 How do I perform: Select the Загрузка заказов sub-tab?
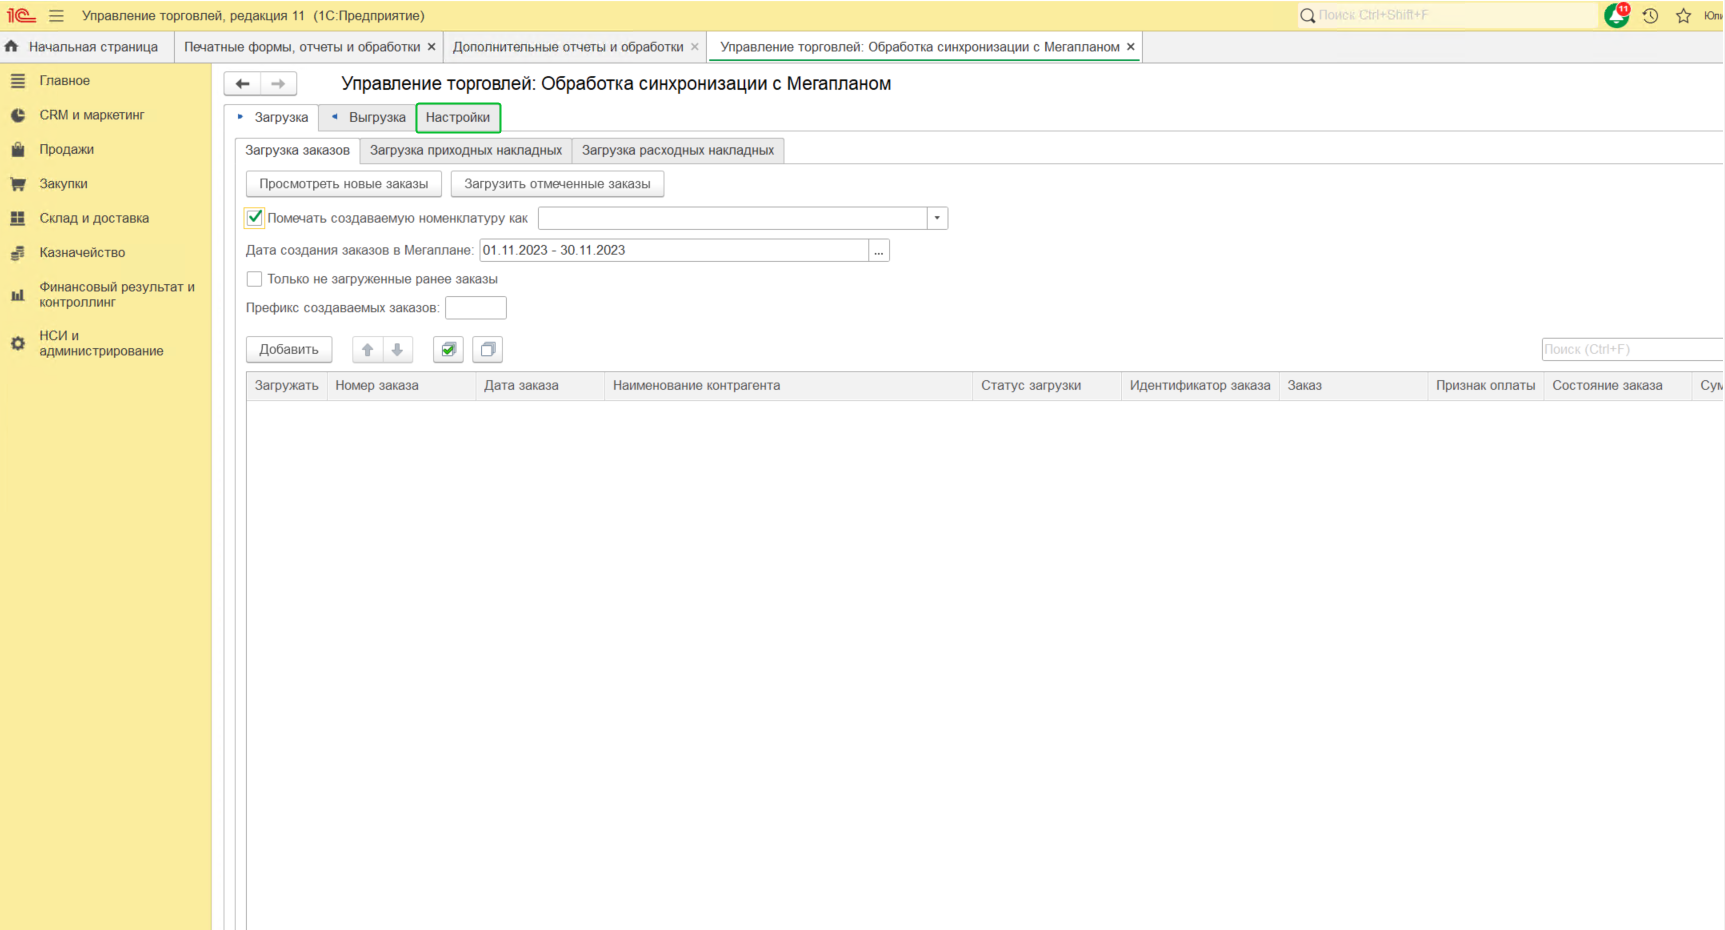point(297,151)
